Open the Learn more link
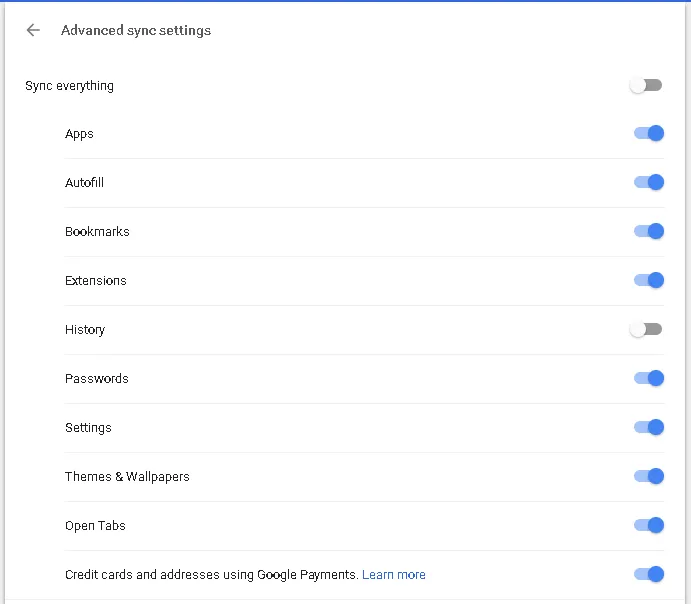Image resolution: width=691 pixels, height=604 pixels. pos(394,575)
